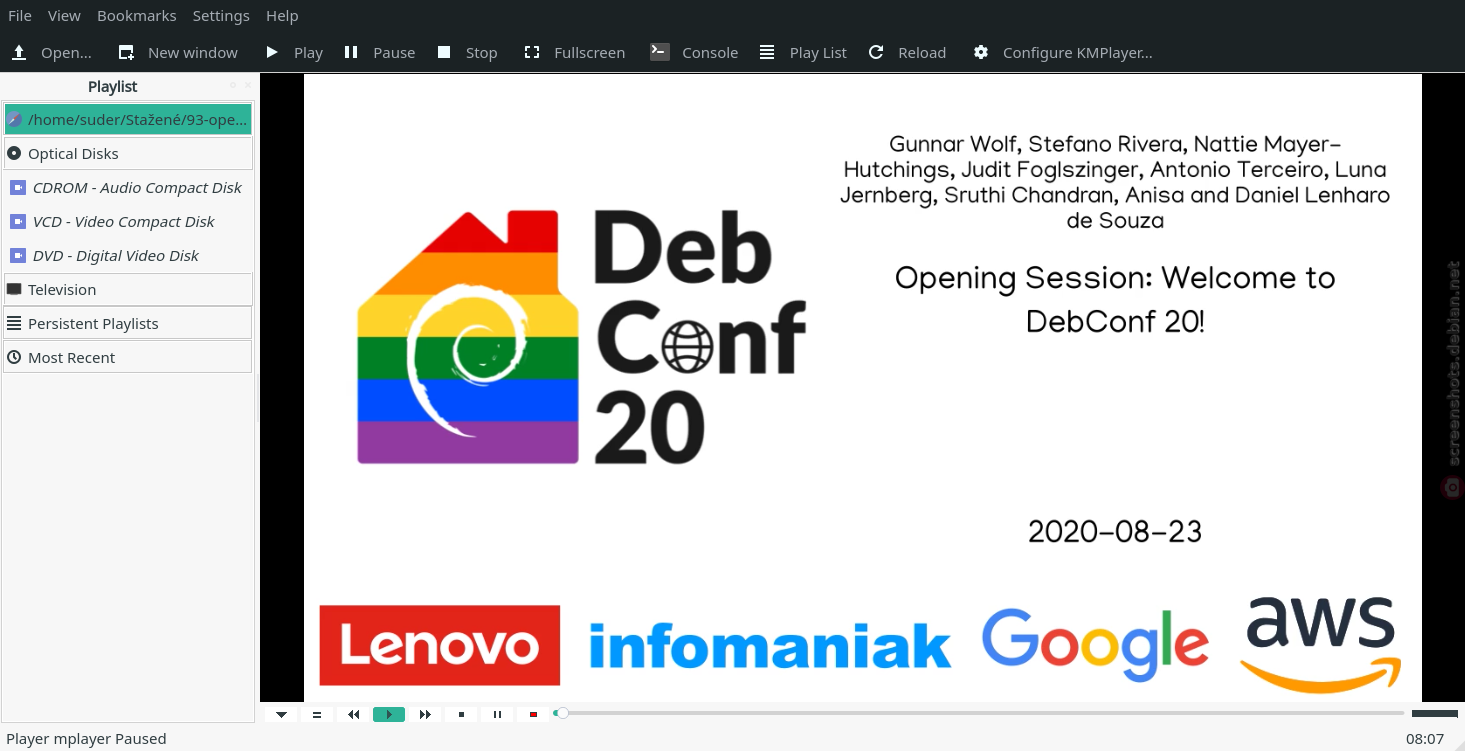Select the /home/suder/Stažené/93-ope... playlist entry
The height and width of the screenshot is (751, 1465).
tap(128, 120)
